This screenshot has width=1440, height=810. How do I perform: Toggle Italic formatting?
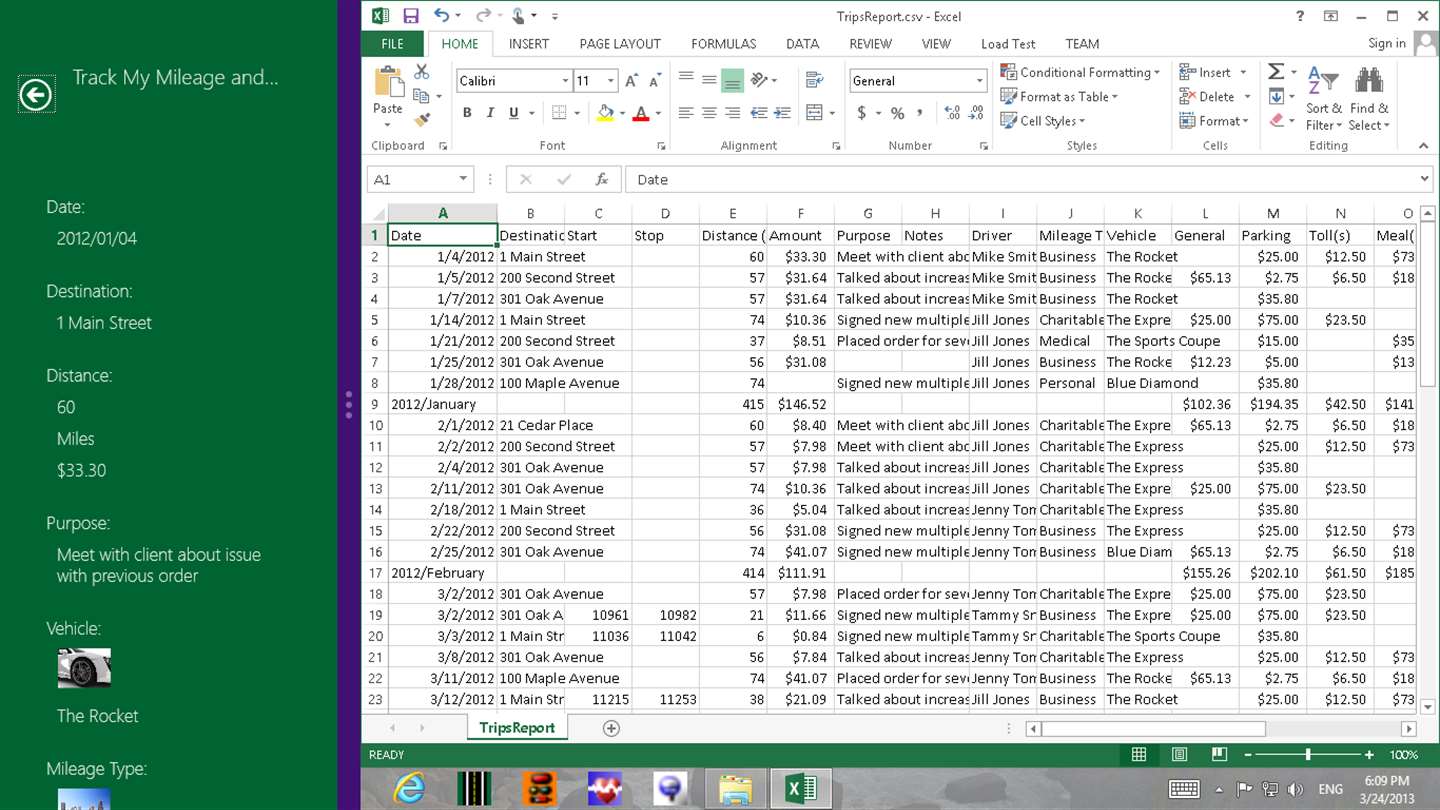(490, 113)
